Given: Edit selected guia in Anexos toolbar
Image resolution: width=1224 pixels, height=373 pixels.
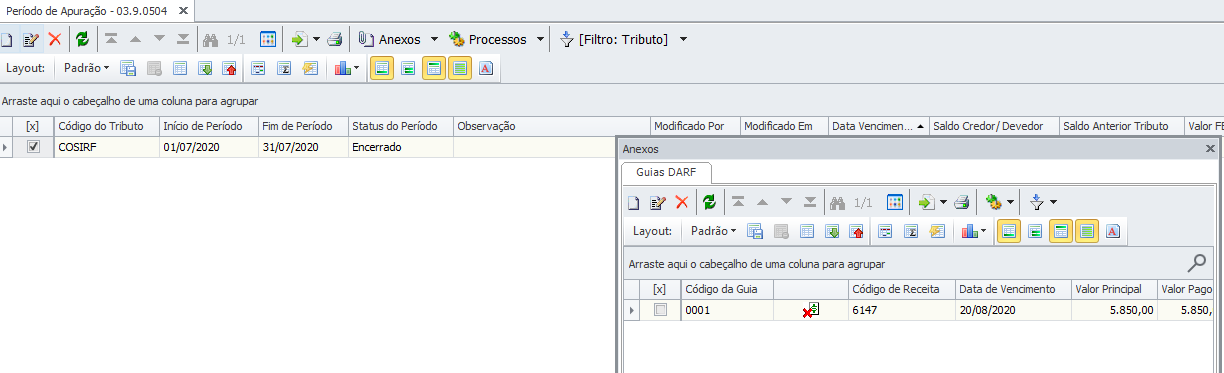Looking at the screenshot, I should coord(658,202).
